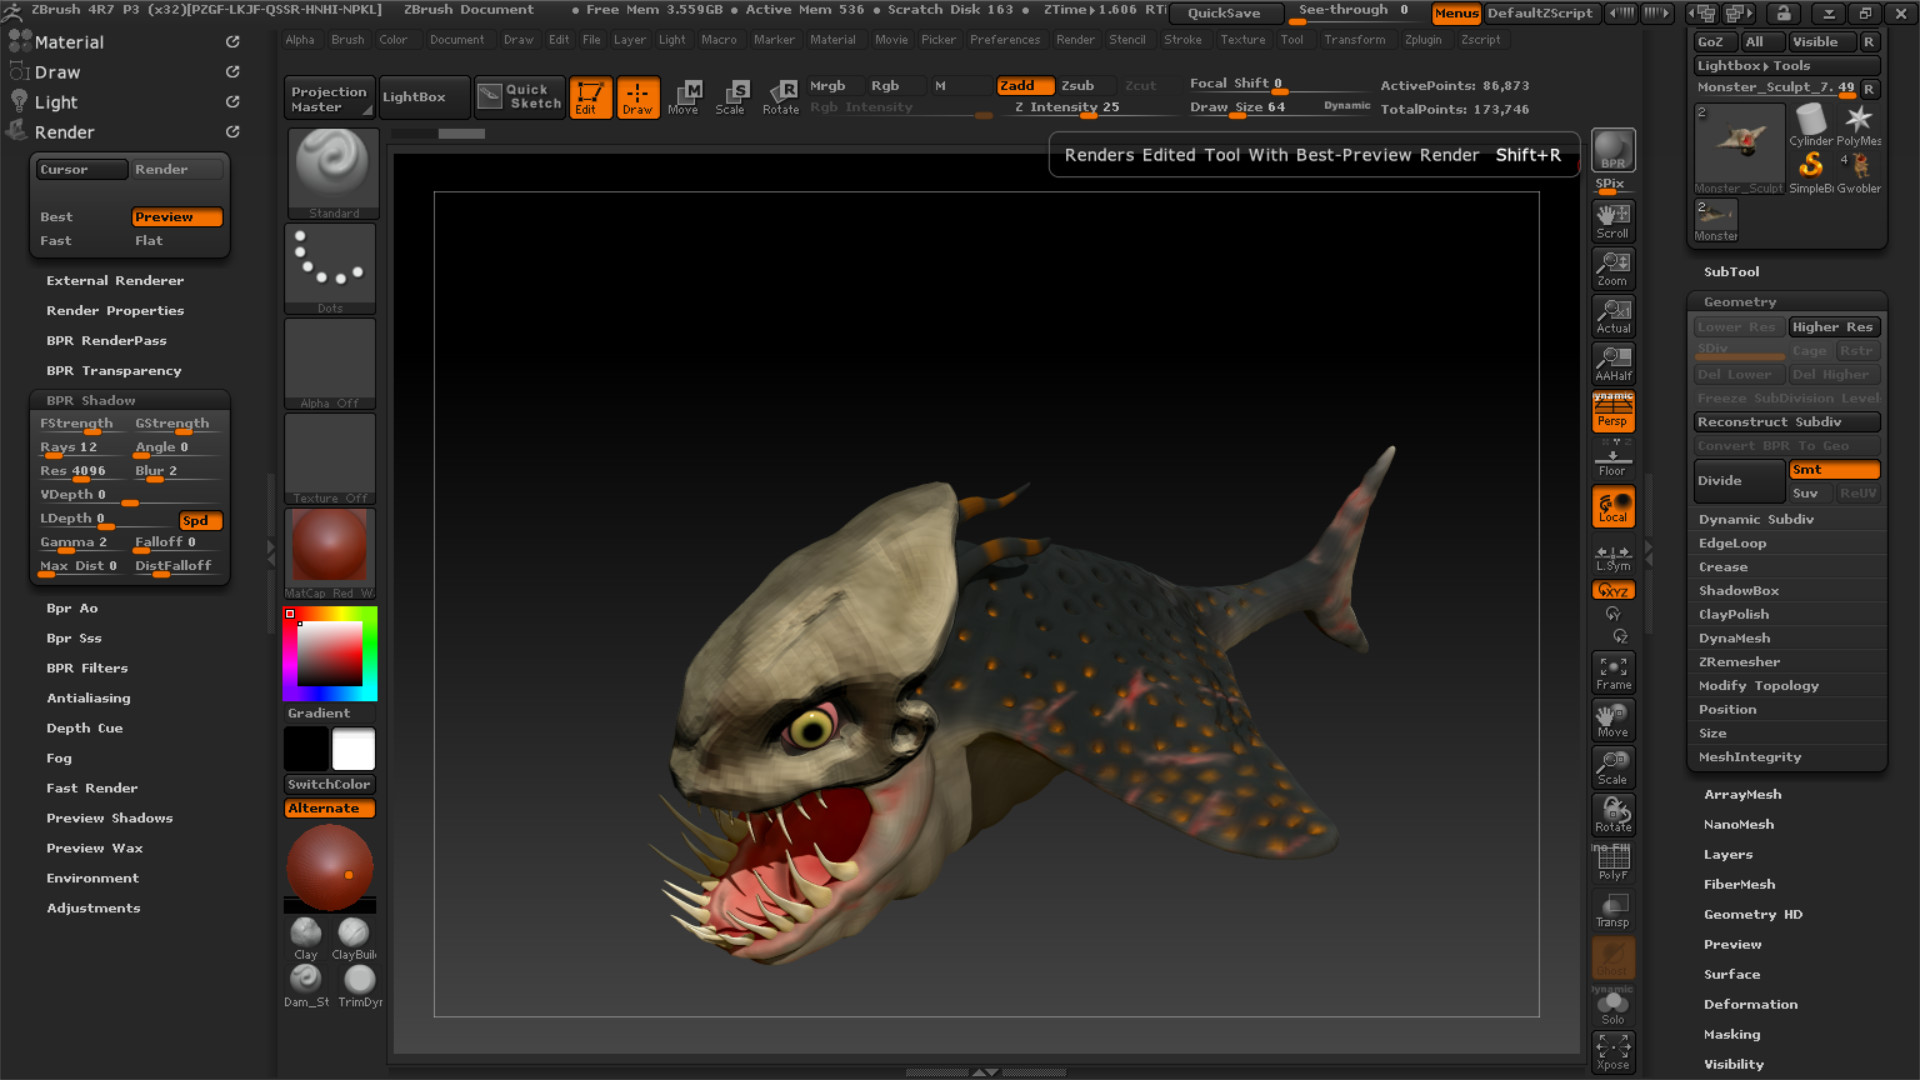Click the Xpose icon

click(1613, 1053)
